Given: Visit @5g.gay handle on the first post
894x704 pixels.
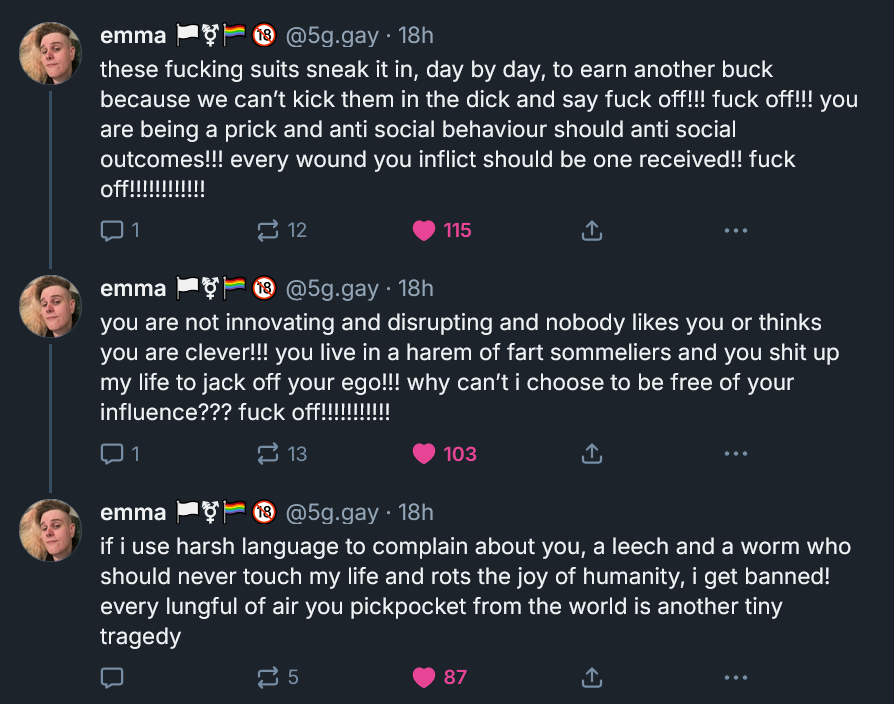Looking at the screenshot, I should click(x=333, y=37).
